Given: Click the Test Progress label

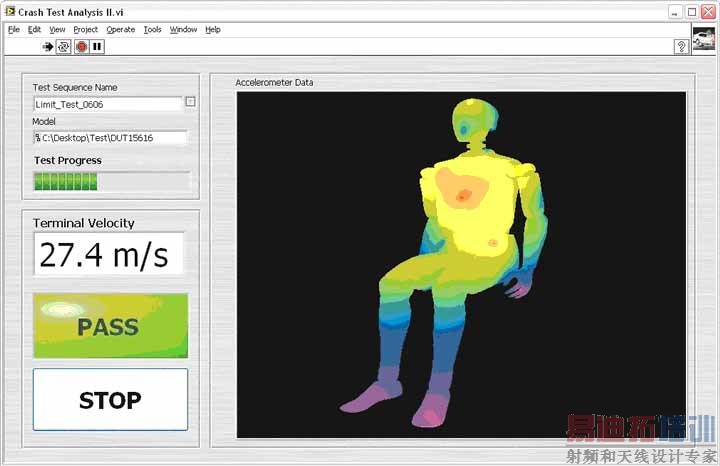Looking at the screenshot, I should (x=68, y=160).
